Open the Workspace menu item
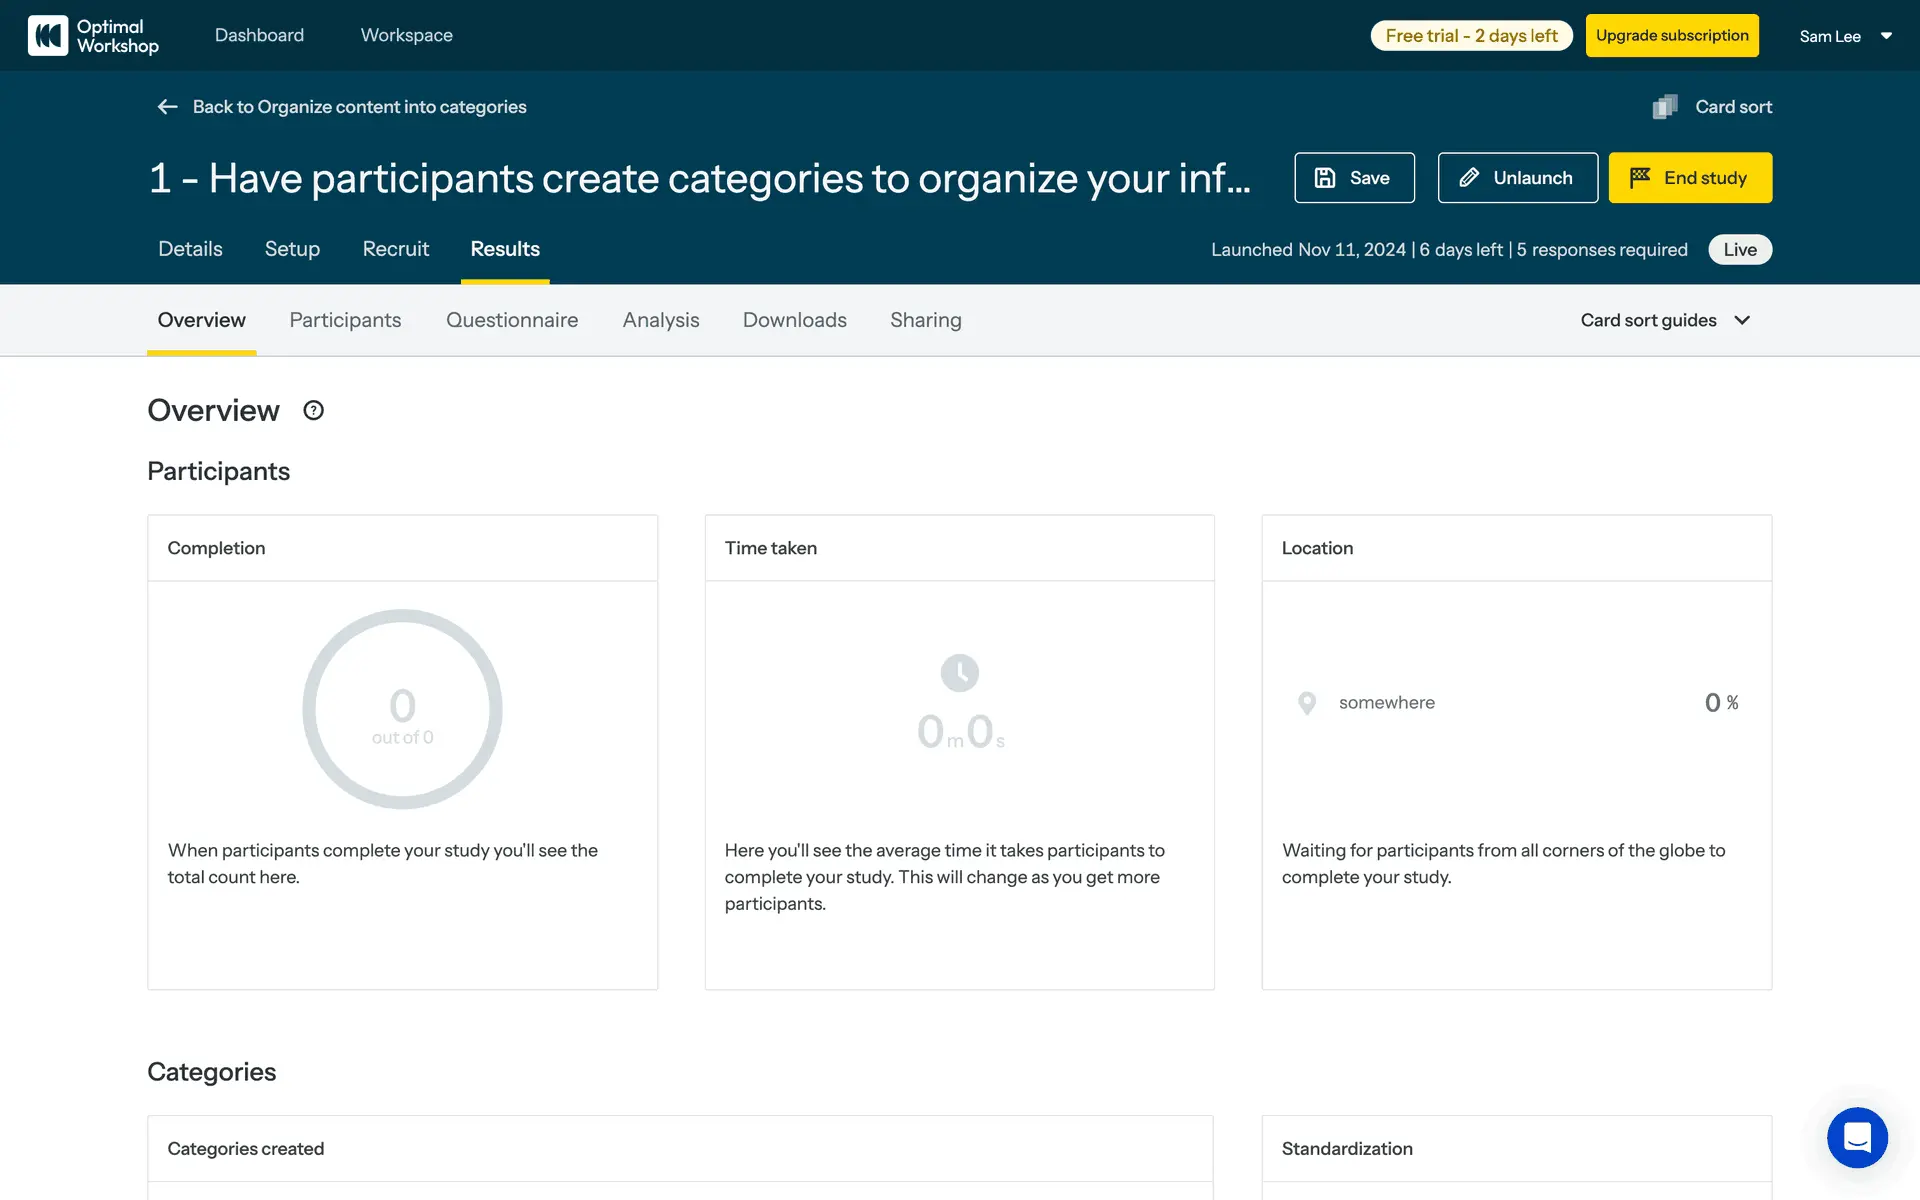The width and height of the screenshot is (1920, 1200). (406, 36)
